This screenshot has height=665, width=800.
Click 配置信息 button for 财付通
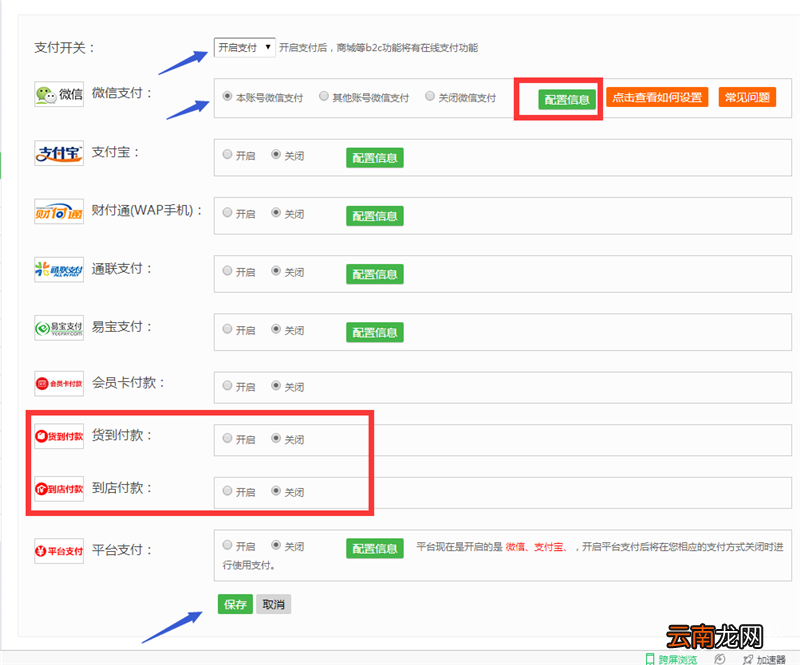point(374,216)
